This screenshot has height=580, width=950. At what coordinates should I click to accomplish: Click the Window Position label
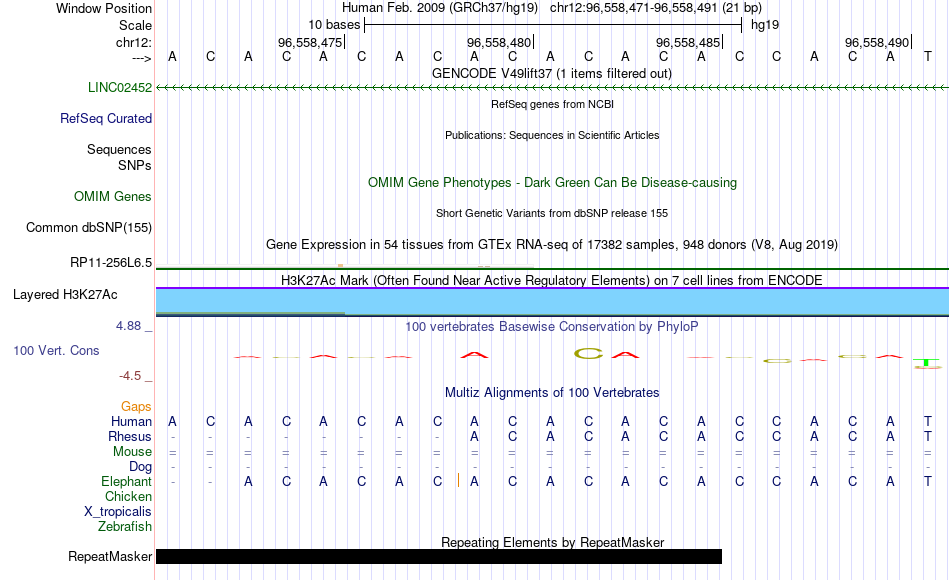click(x=104, y=8)
